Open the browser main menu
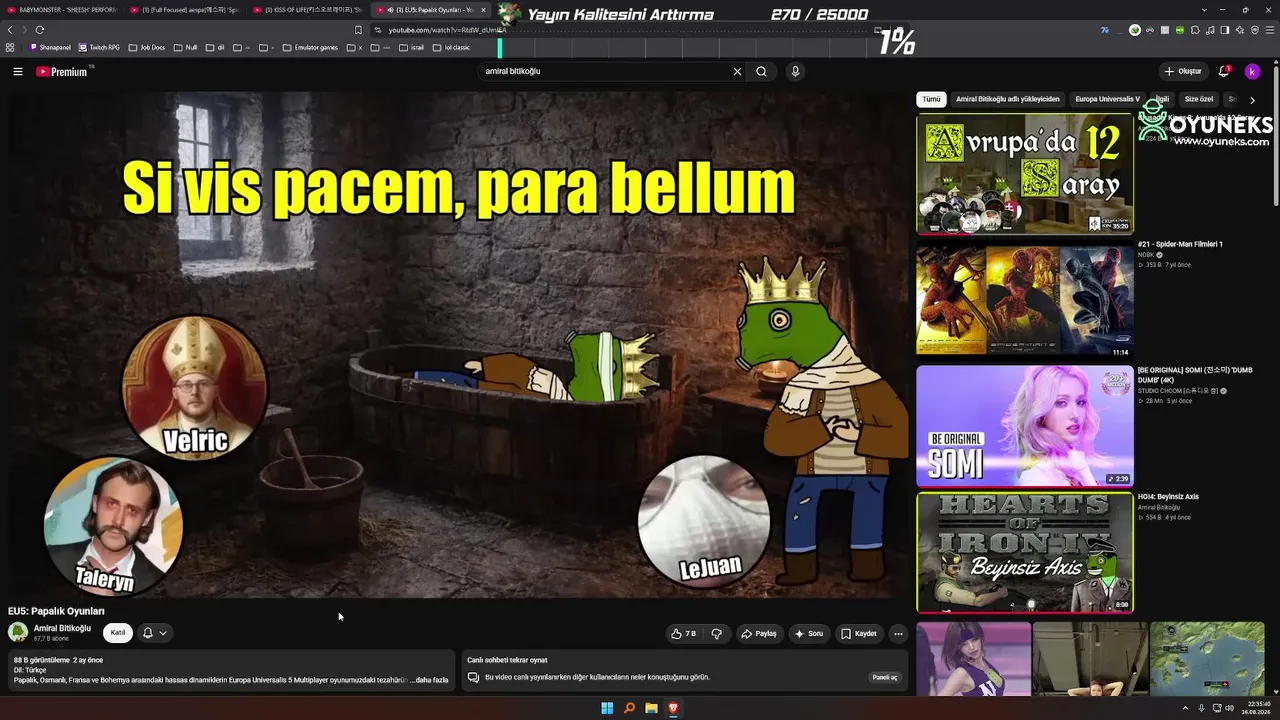This screenshot has width=1280, height=720. [x=1270, y=30]
